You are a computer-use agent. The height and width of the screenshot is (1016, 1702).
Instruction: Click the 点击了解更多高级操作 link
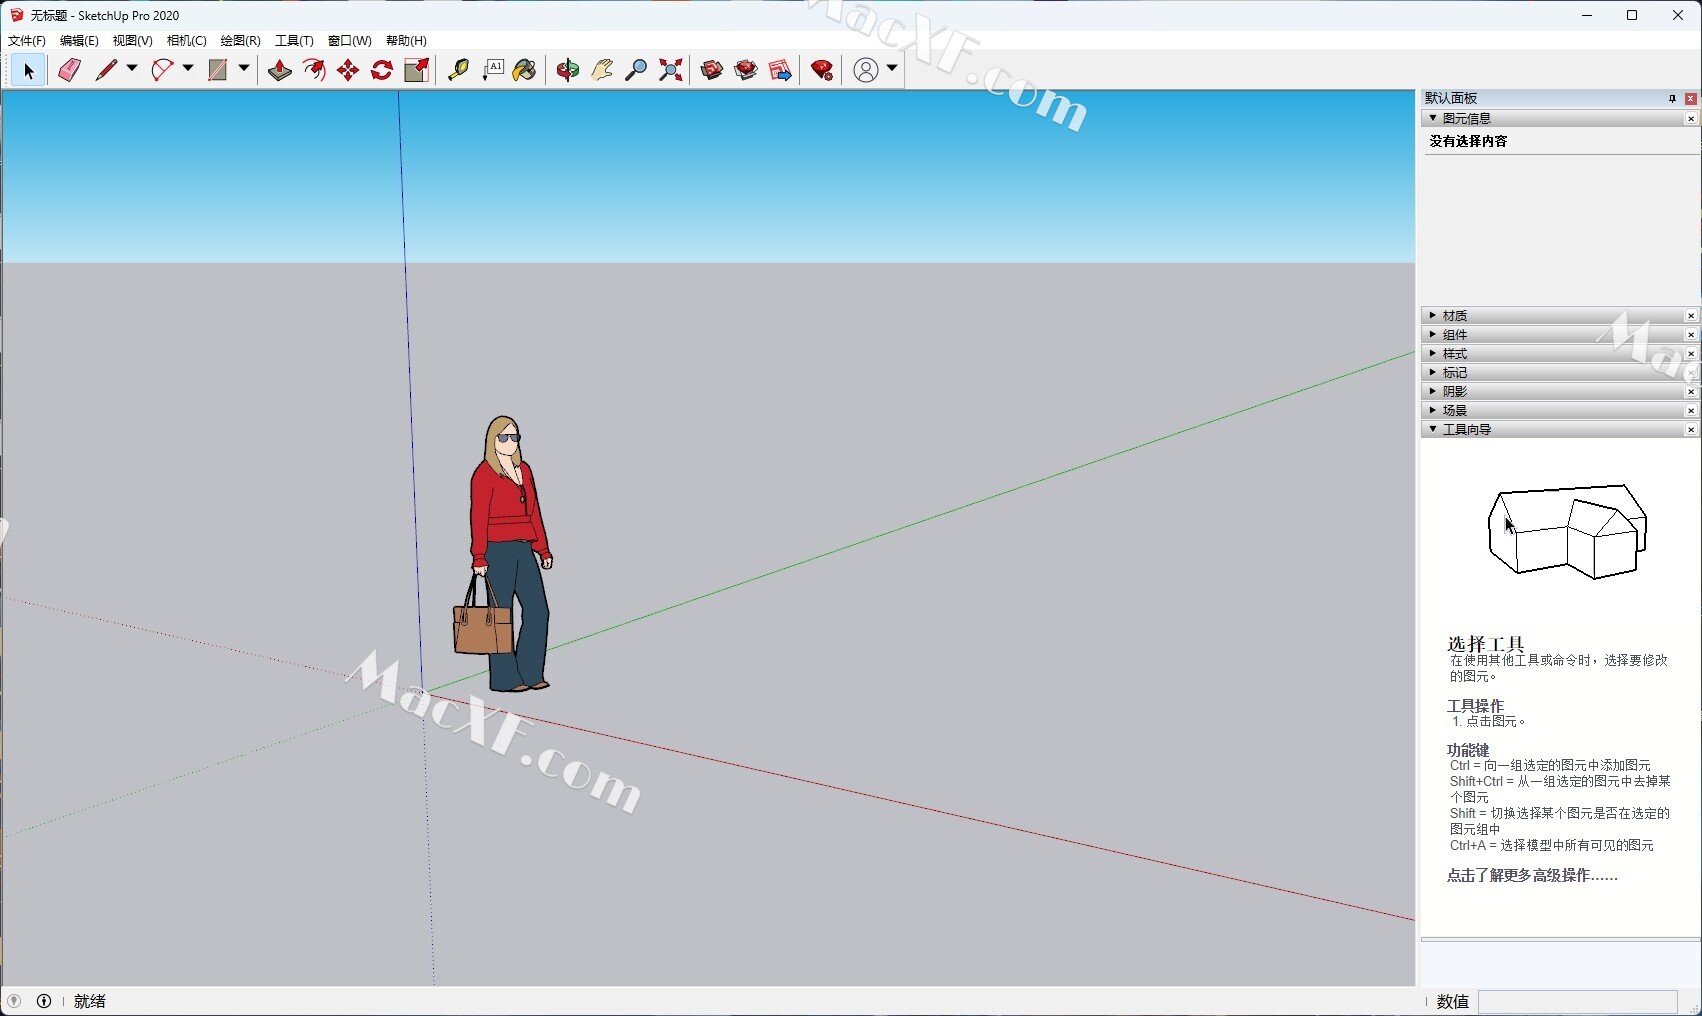click(1531, 876)
